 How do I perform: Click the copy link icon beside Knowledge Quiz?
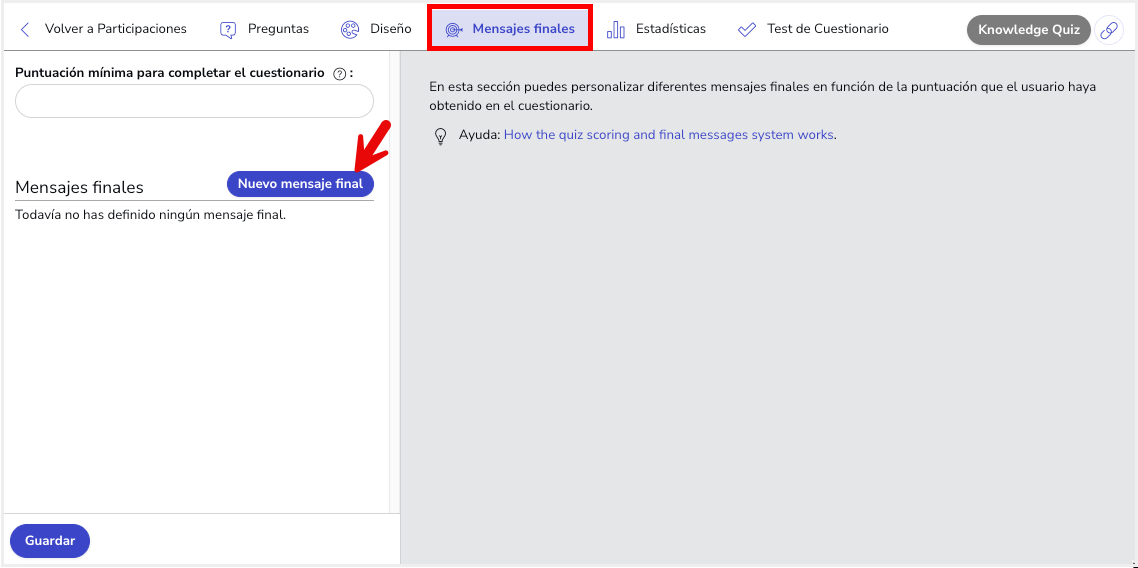pos(1108,30)
